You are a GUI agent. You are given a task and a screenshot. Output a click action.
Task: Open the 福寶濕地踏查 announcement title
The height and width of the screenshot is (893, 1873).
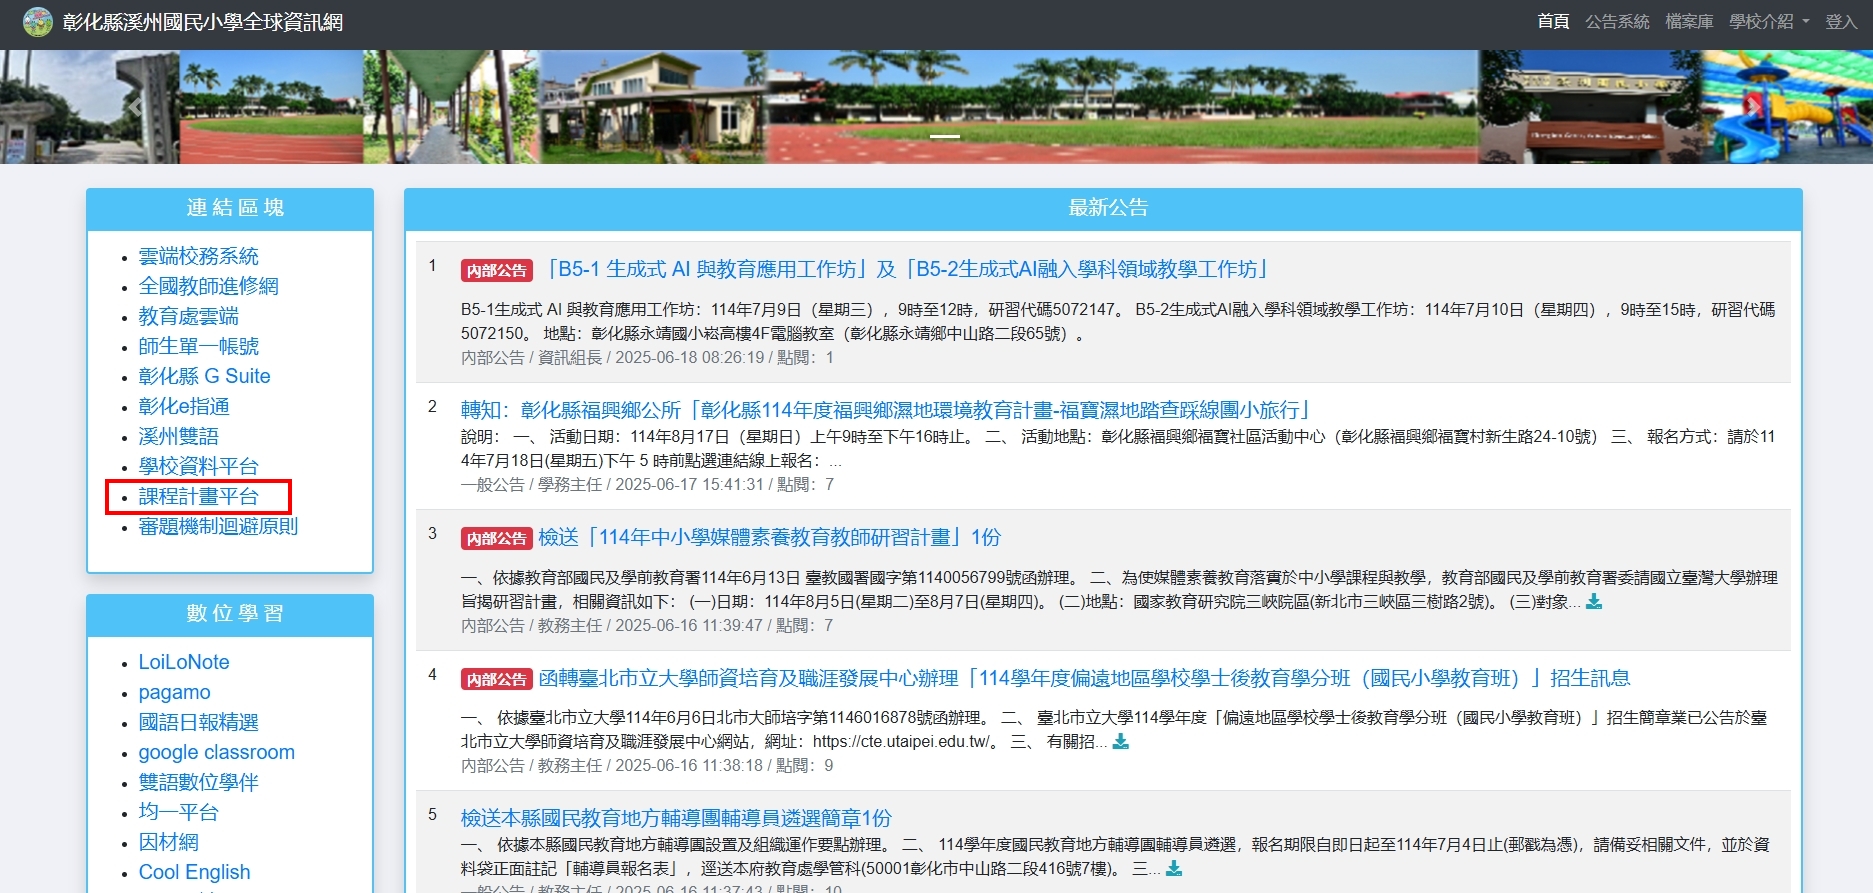coord(885,410)
